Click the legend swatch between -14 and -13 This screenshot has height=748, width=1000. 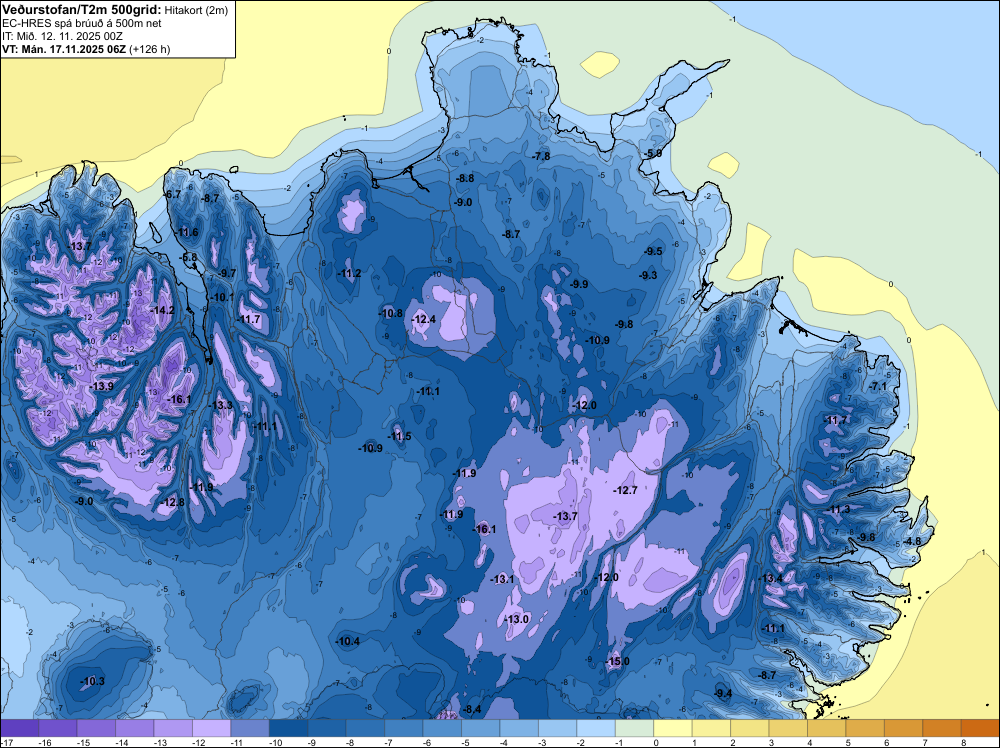point(135,728)
